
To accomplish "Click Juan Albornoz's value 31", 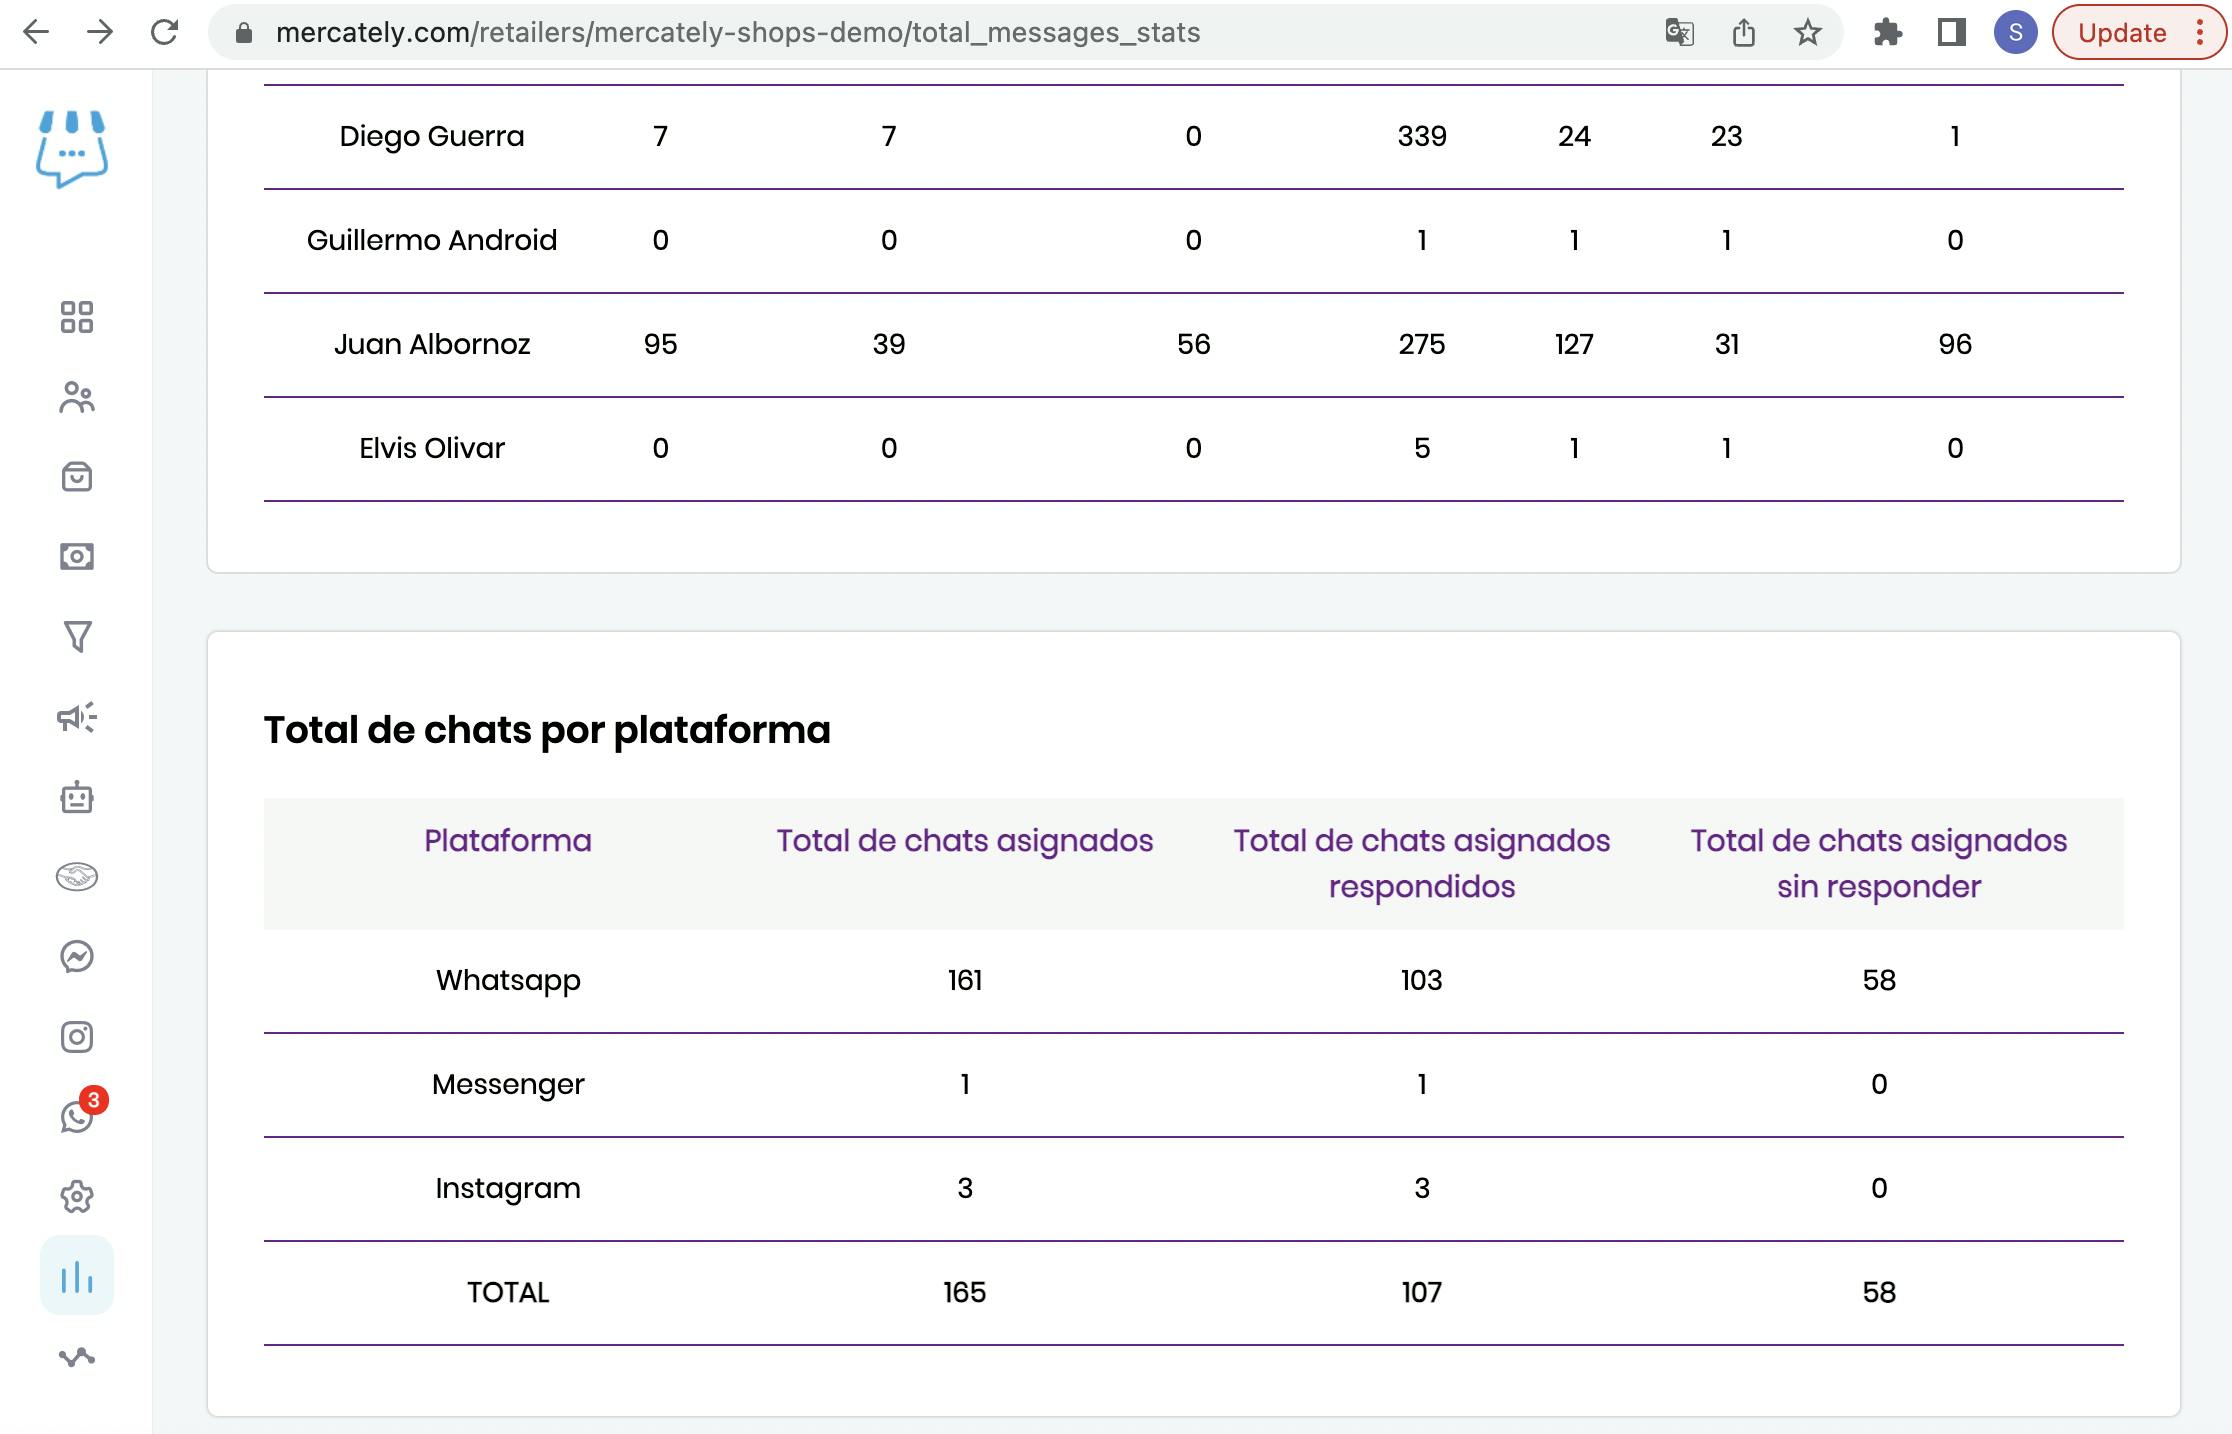I will click(1727, 344).
